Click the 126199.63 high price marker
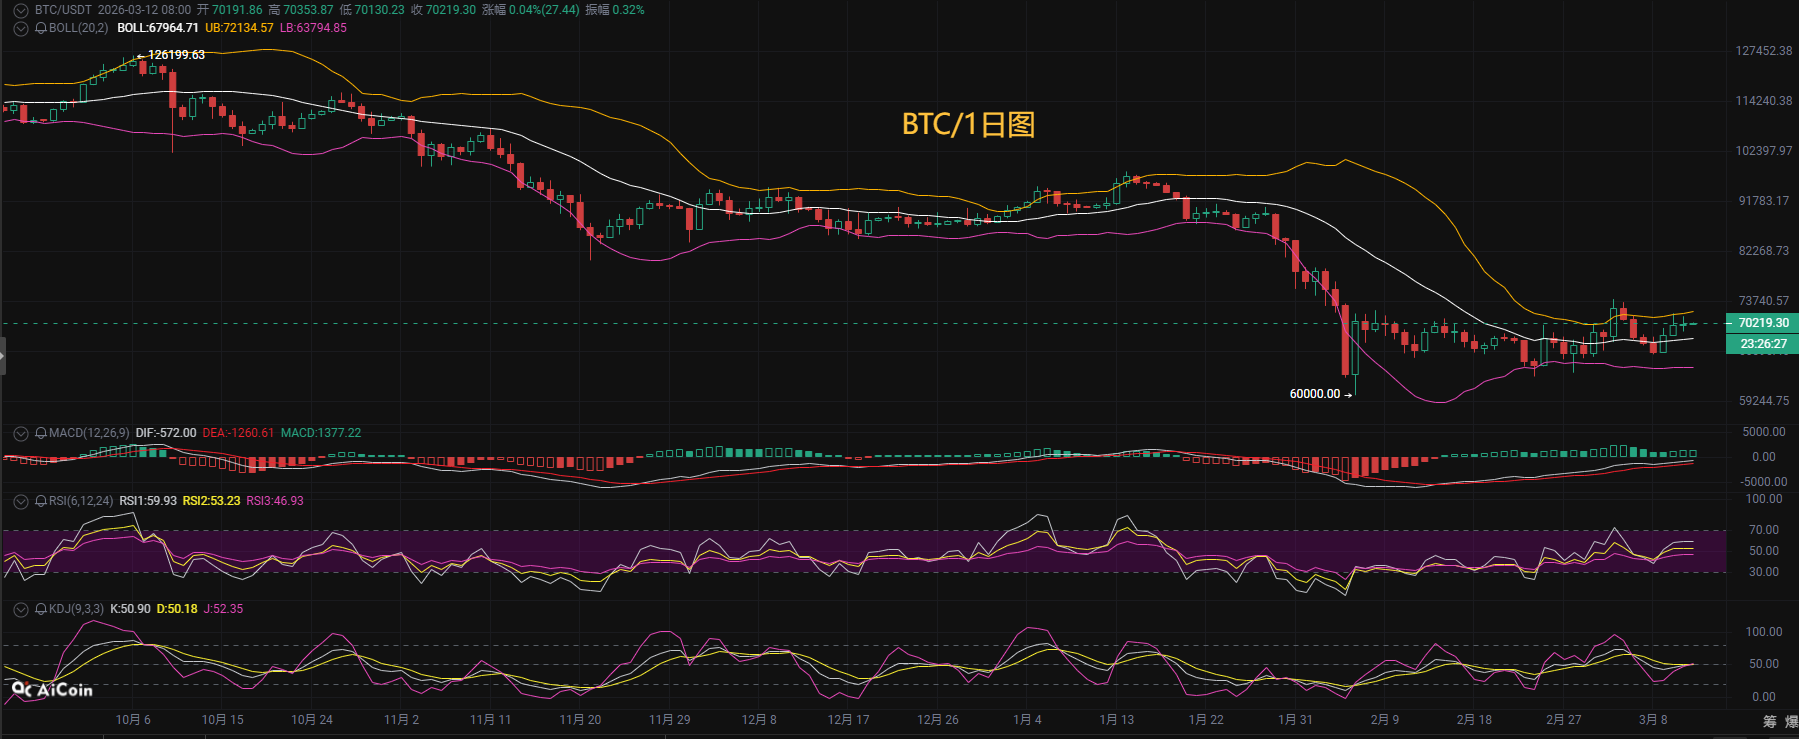This screenshot has width=1799, height=739. point(175,55)
